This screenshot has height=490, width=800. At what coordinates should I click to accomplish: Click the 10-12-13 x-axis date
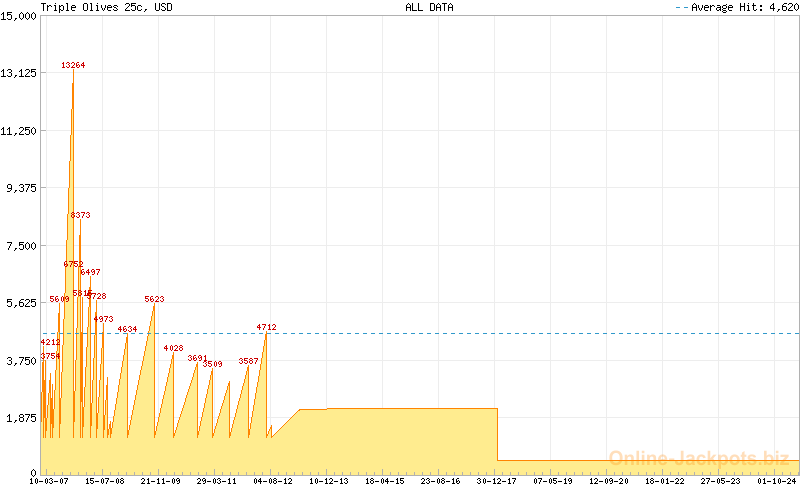[329, 481]
